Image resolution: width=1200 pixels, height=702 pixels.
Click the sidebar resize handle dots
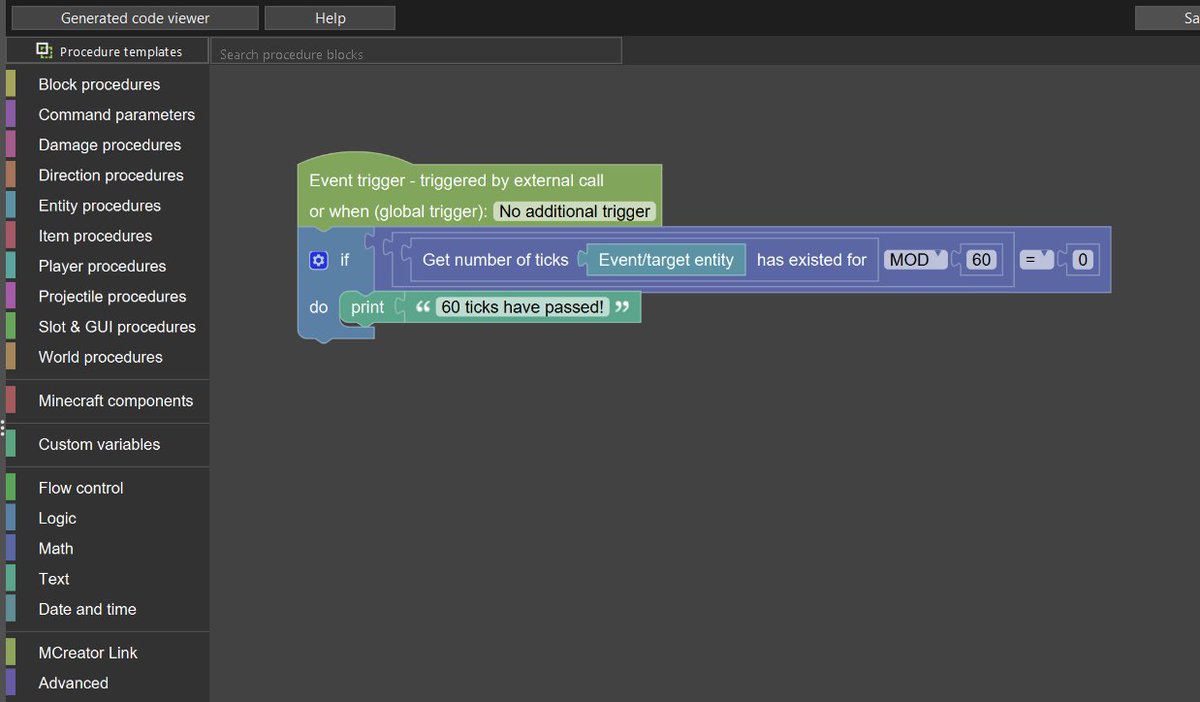pyautogui.click(x=3, y=427)
